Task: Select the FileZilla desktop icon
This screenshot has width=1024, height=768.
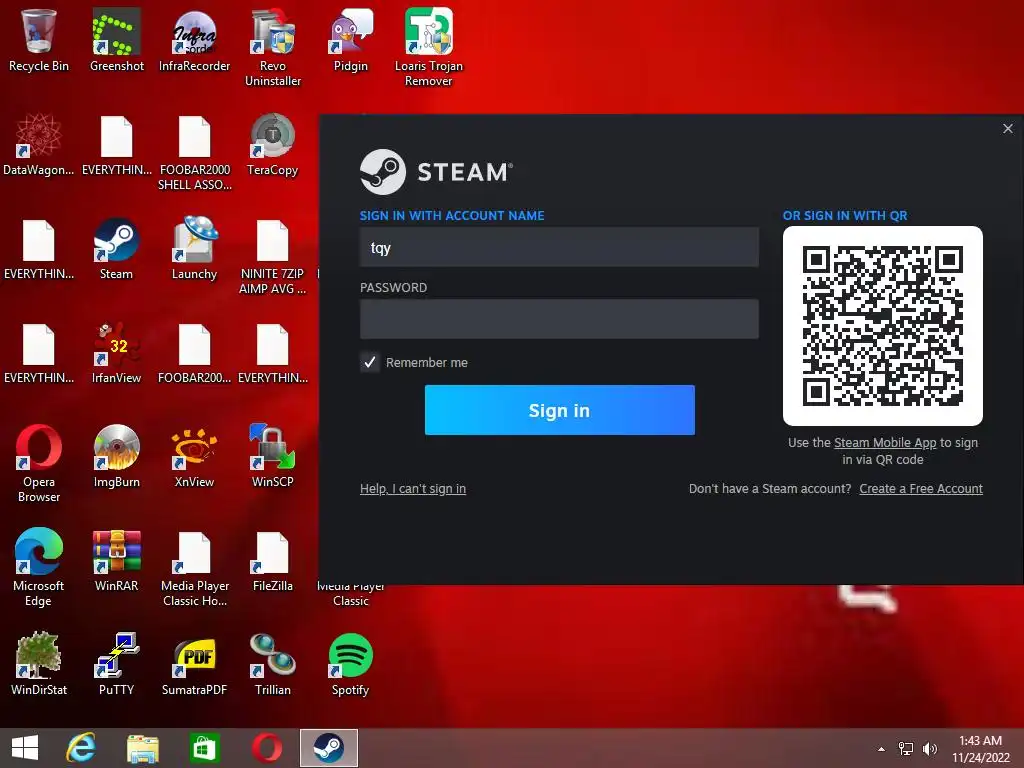Action: (x=272, y=560)
